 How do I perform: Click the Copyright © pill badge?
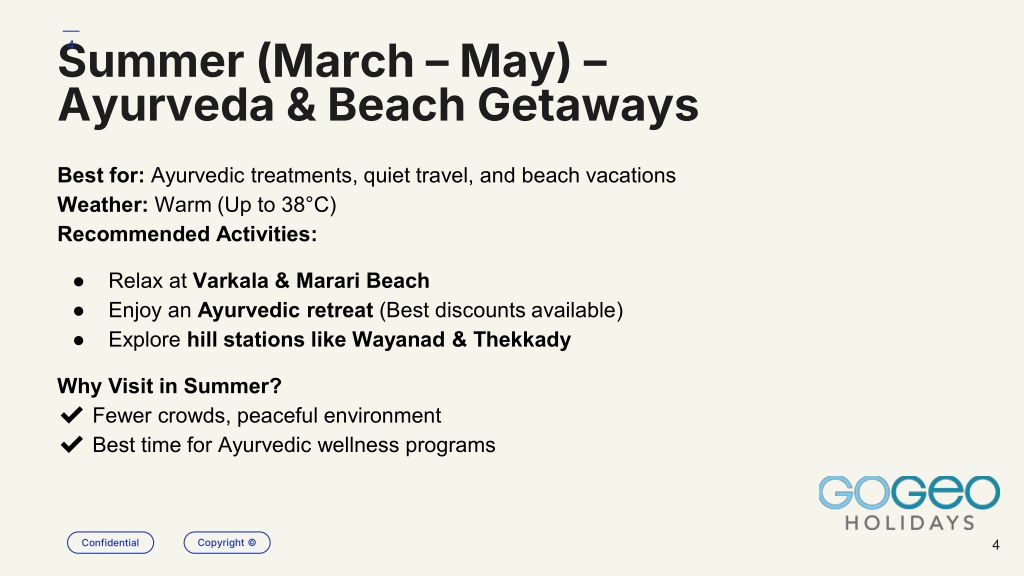[227, 543]
